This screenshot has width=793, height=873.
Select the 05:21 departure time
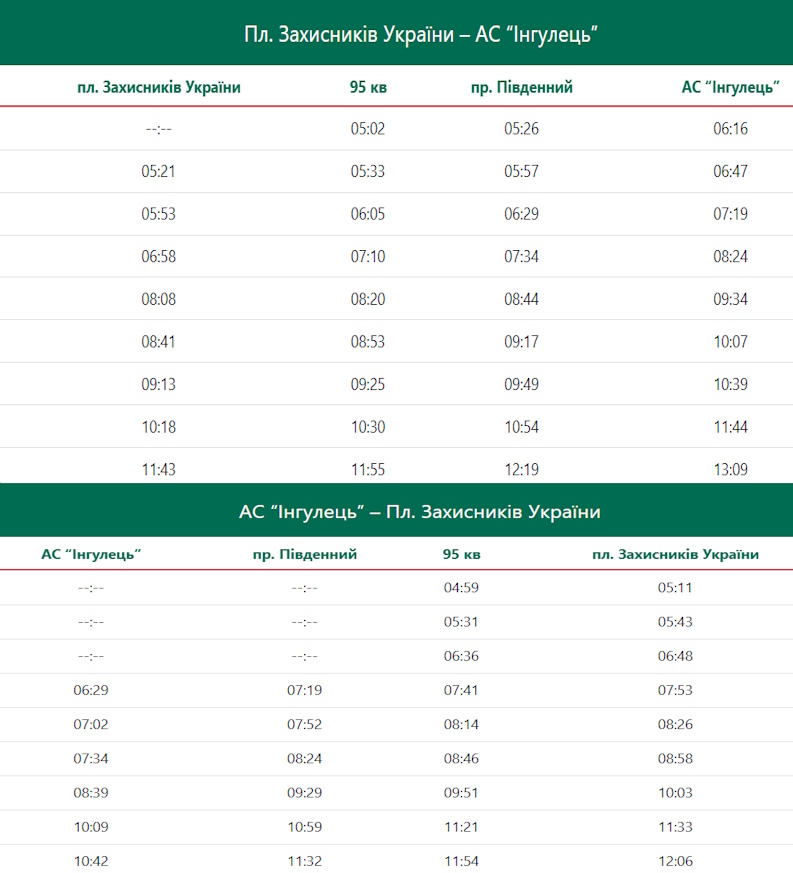tap(158, 171)
